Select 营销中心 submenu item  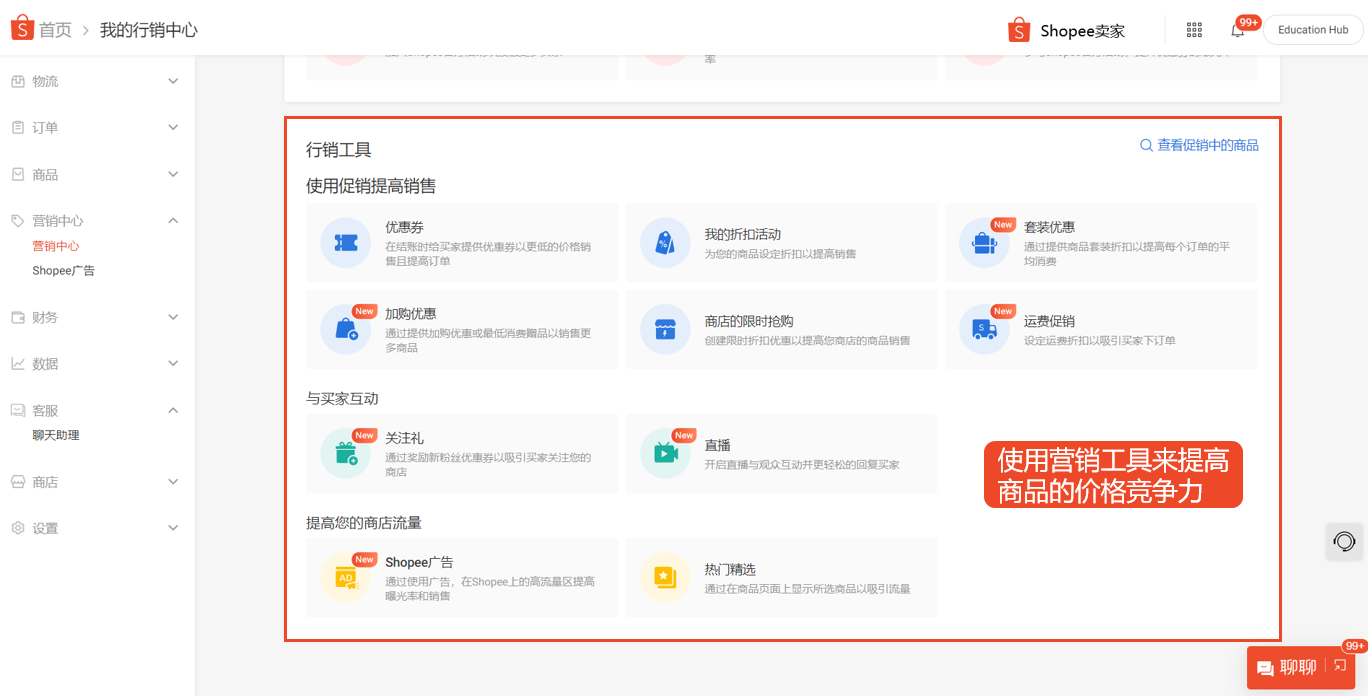[56, 246]
